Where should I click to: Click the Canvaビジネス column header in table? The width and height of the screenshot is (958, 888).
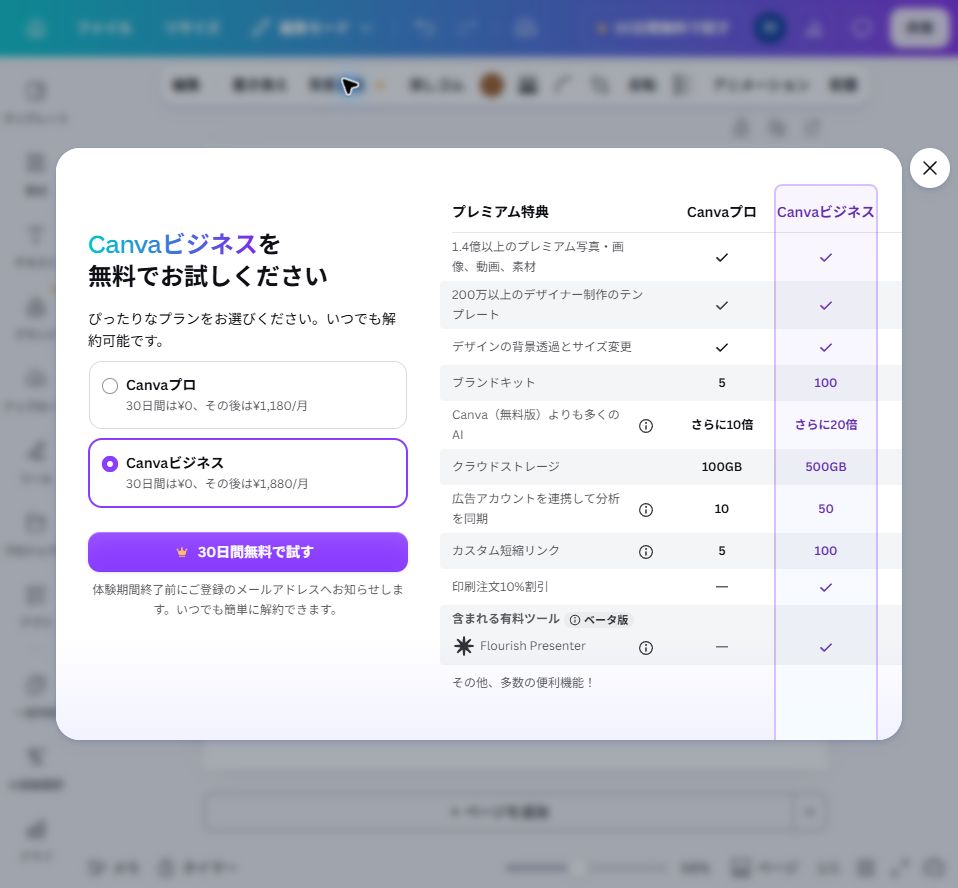pos(825,212)
